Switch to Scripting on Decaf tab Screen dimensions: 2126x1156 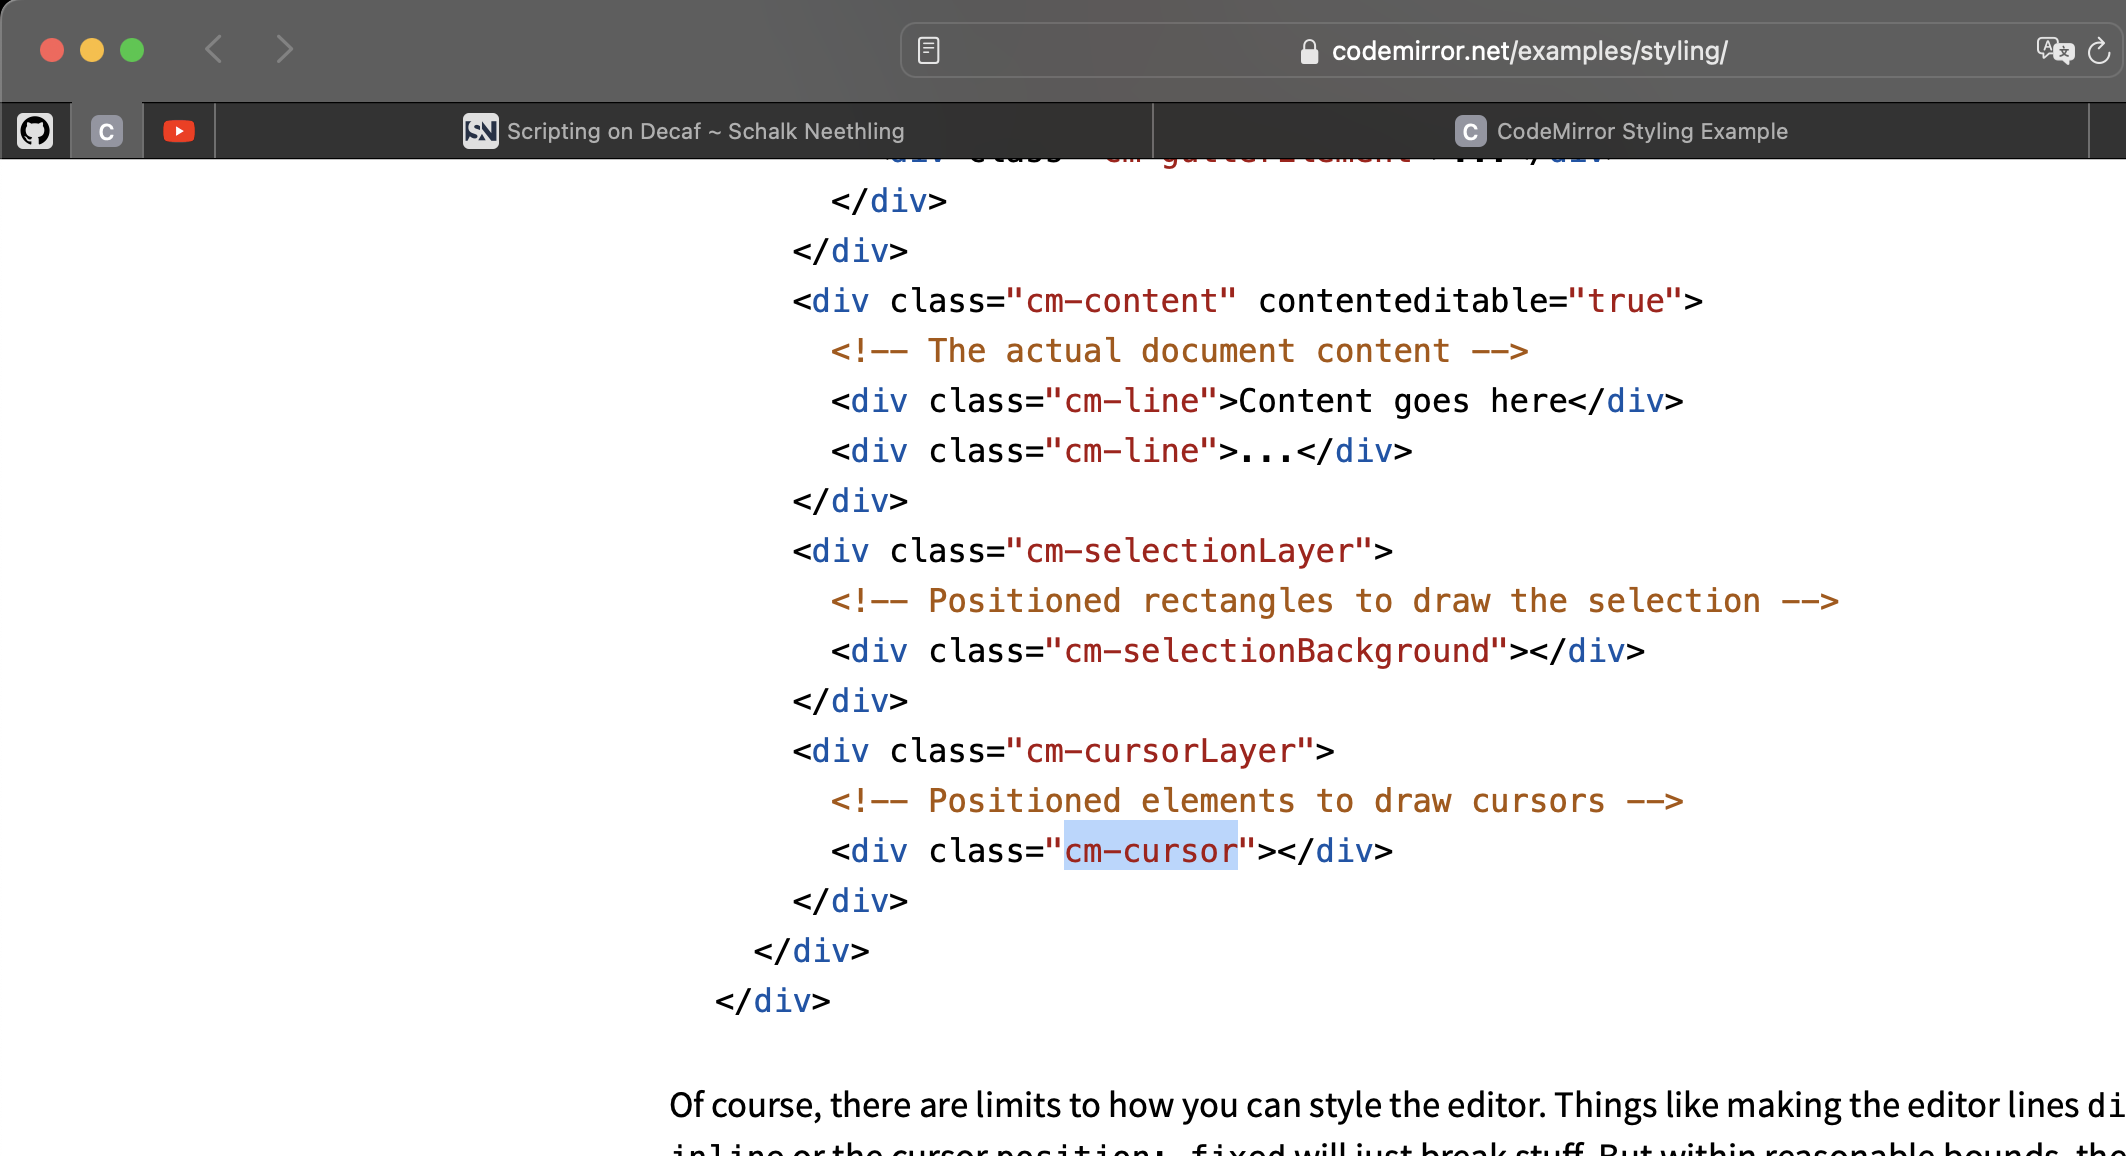[x=684, y=131]
